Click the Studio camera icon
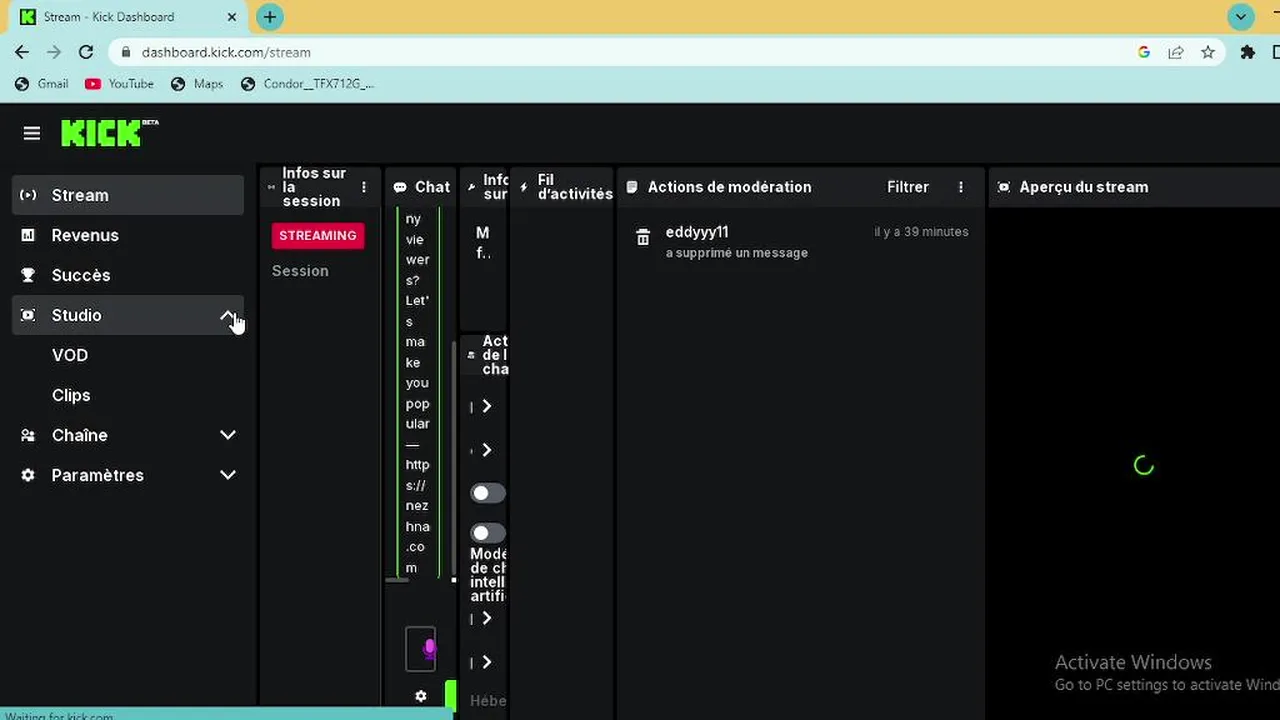The width and height of the screenshot is (1280, 720). point(28,315)
